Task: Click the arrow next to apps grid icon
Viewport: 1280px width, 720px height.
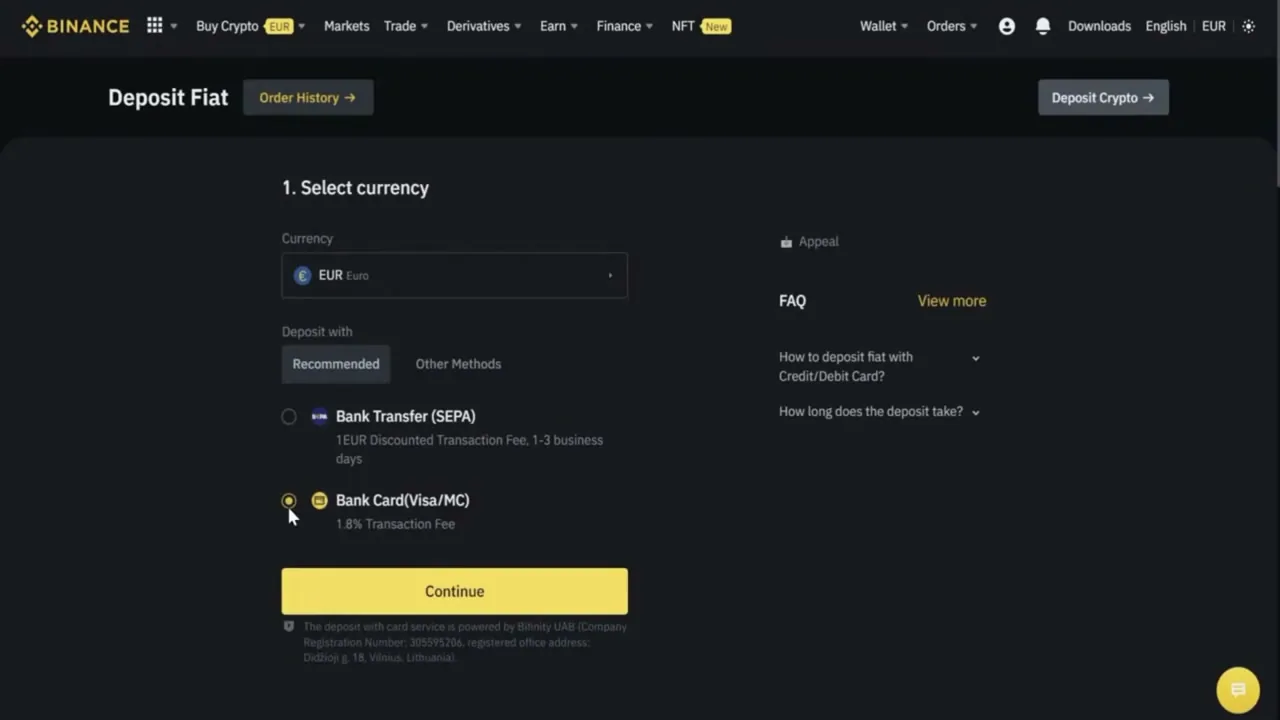Action: [174, 26]
